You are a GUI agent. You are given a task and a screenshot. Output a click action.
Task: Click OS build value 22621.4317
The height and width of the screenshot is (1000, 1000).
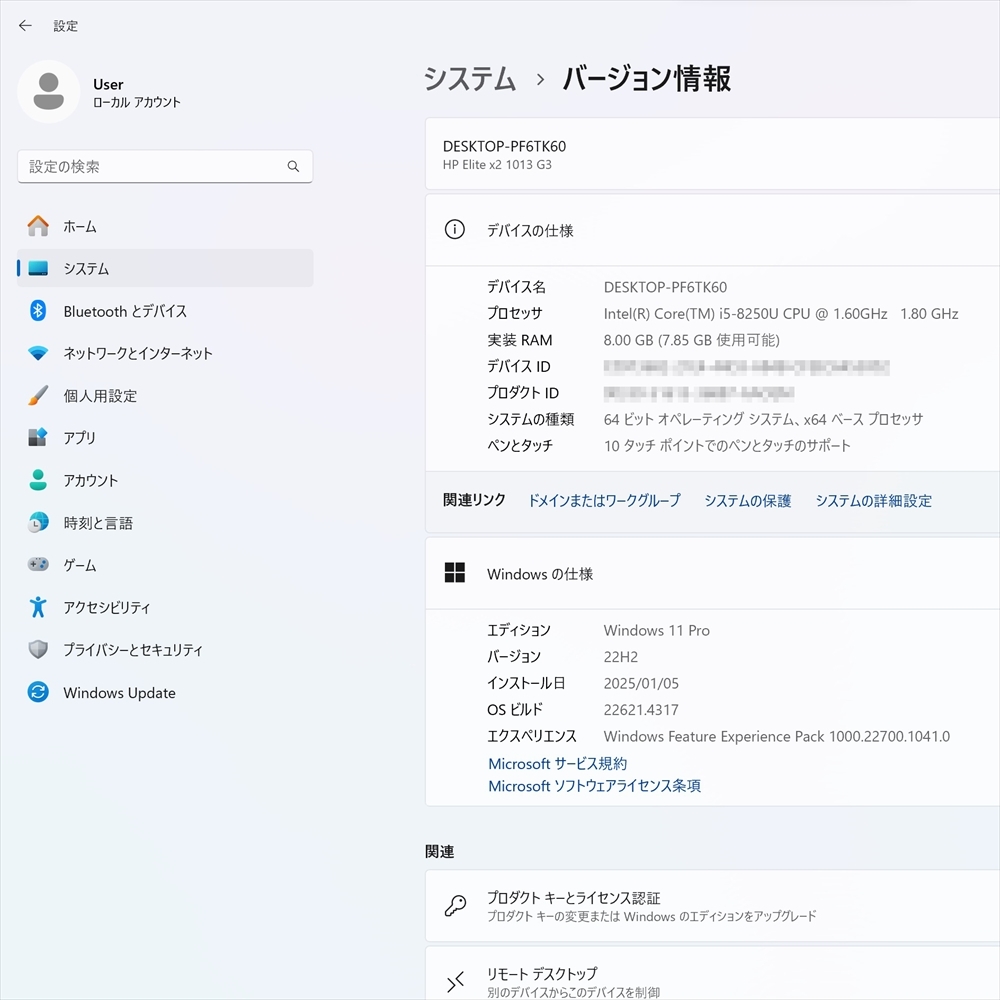[x=641, y=710]
